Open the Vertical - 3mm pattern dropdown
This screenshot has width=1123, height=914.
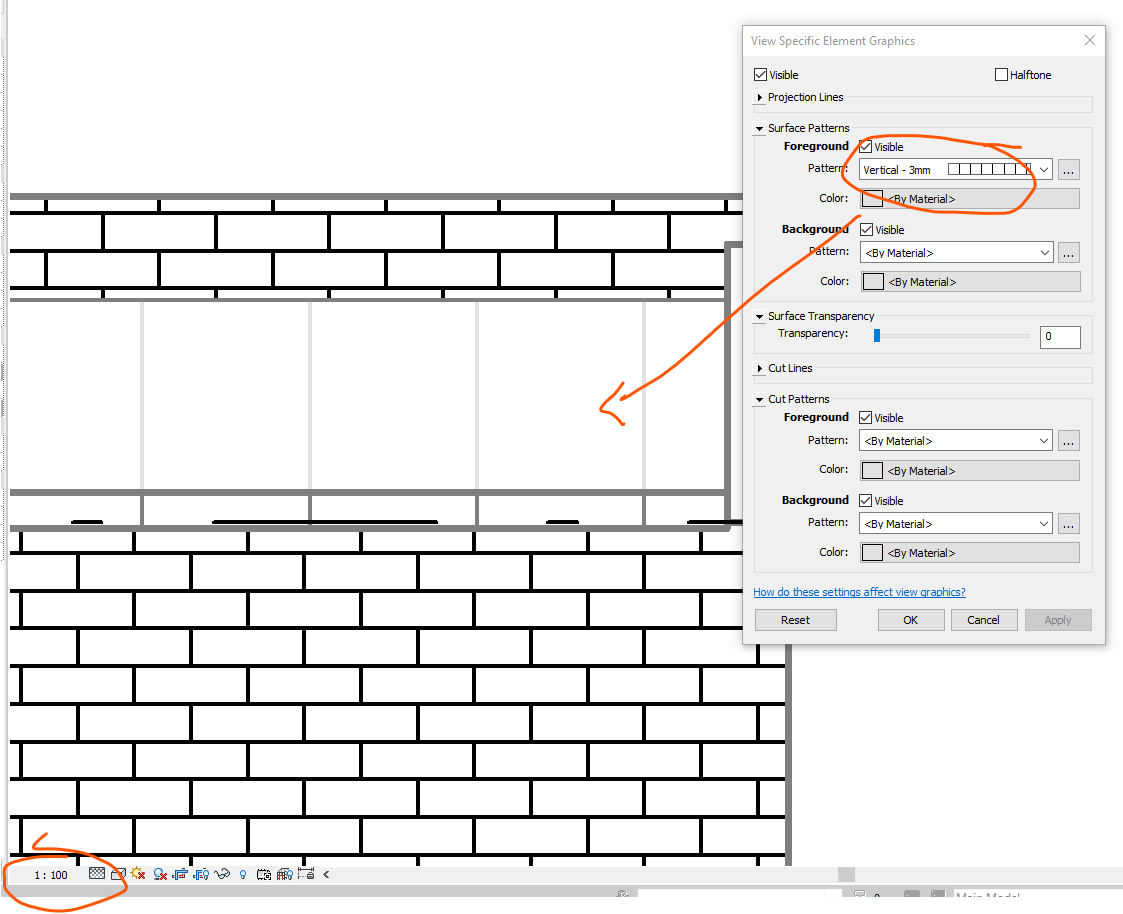pos(1043,169)
